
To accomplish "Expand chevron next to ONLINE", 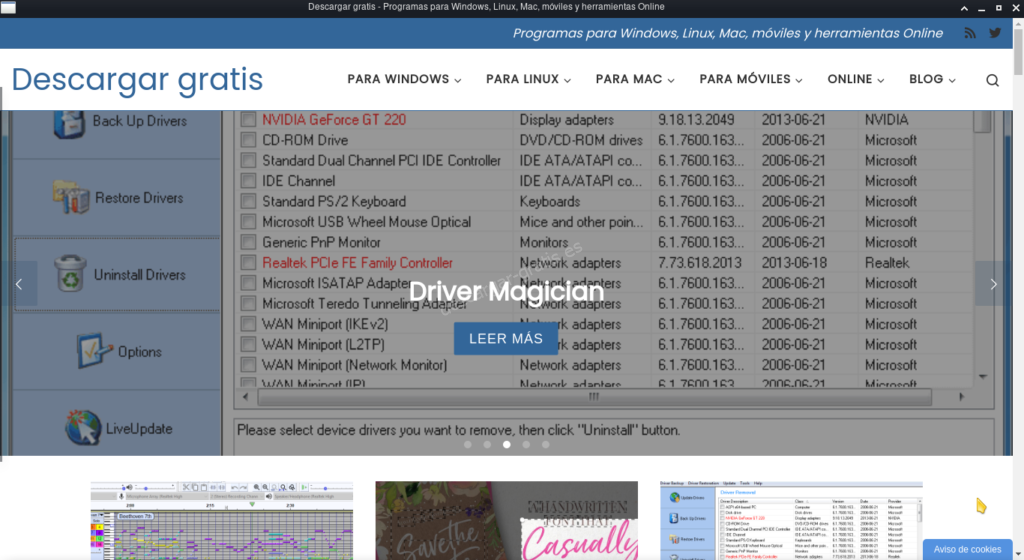I will 880,80.
